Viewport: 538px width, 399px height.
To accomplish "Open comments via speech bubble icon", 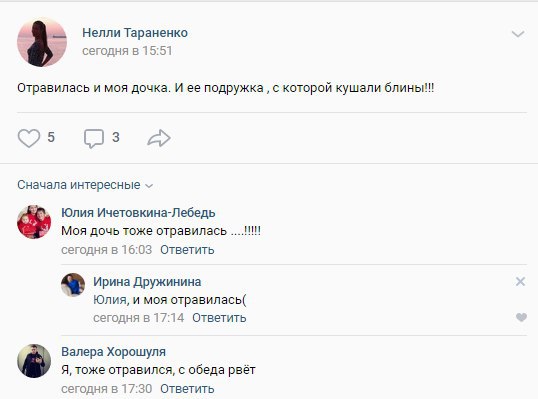I will pos(94,138).
